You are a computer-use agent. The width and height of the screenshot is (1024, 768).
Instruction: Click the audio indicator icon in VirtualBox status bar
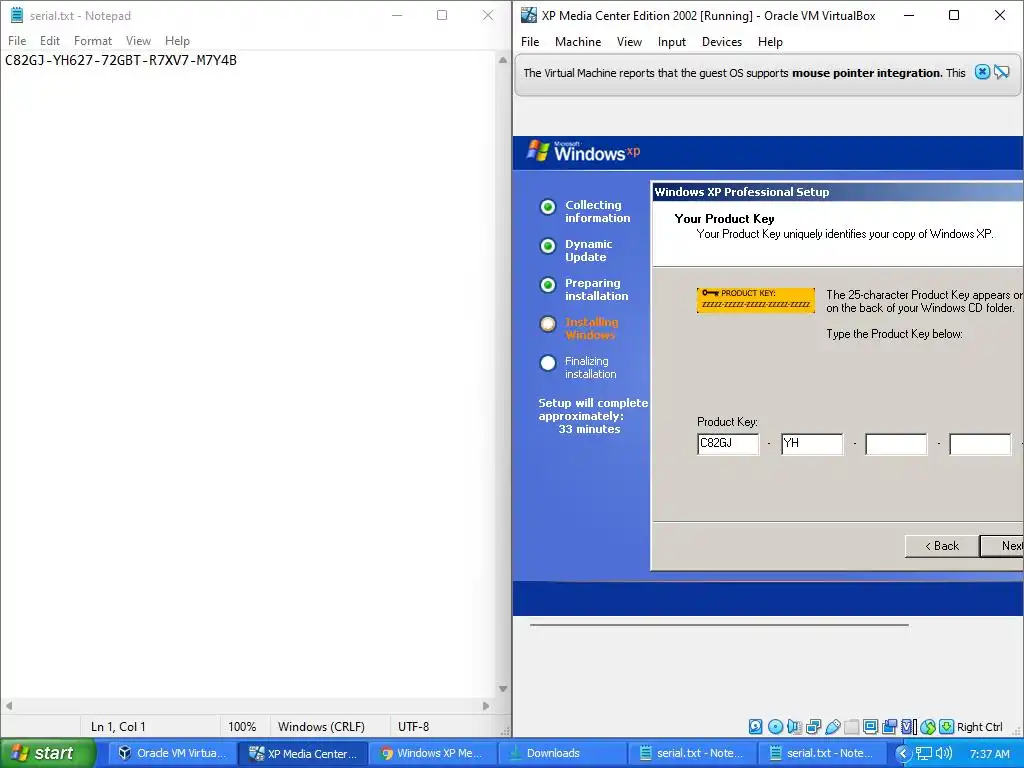(x=794, y=726)
